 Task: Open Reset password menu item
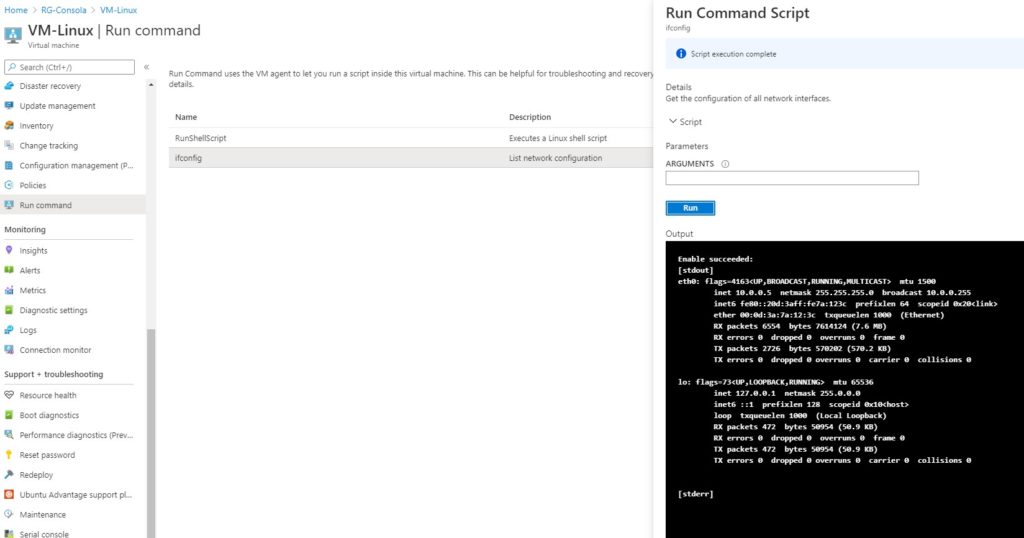[47, 455]
